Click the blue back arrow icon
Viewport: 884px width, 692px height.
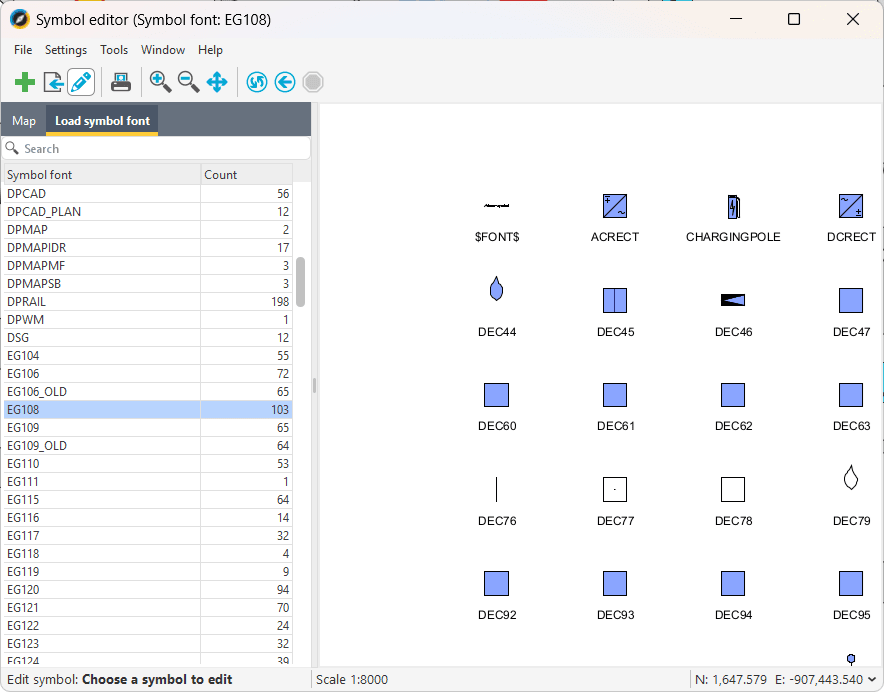tap(285, 82)
